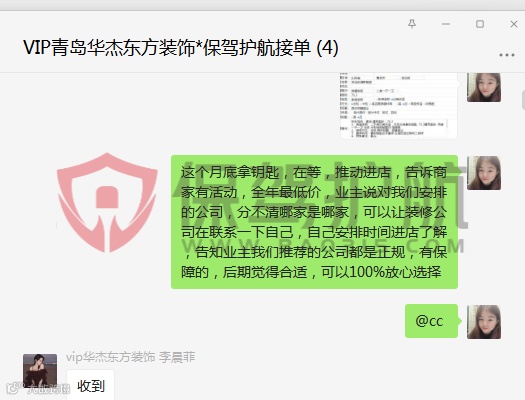Select the long green message about 月底拿钥匙
This screenshot has width=525, height=400.
click(314, 222)
